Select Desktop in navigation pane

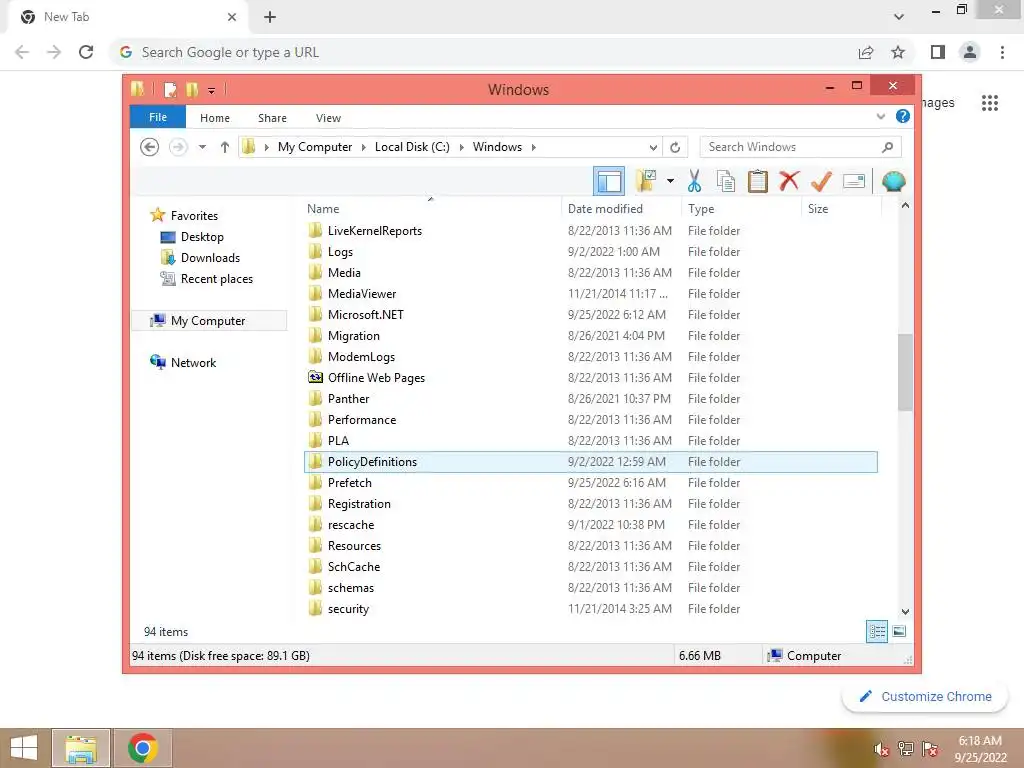point(202,236)
